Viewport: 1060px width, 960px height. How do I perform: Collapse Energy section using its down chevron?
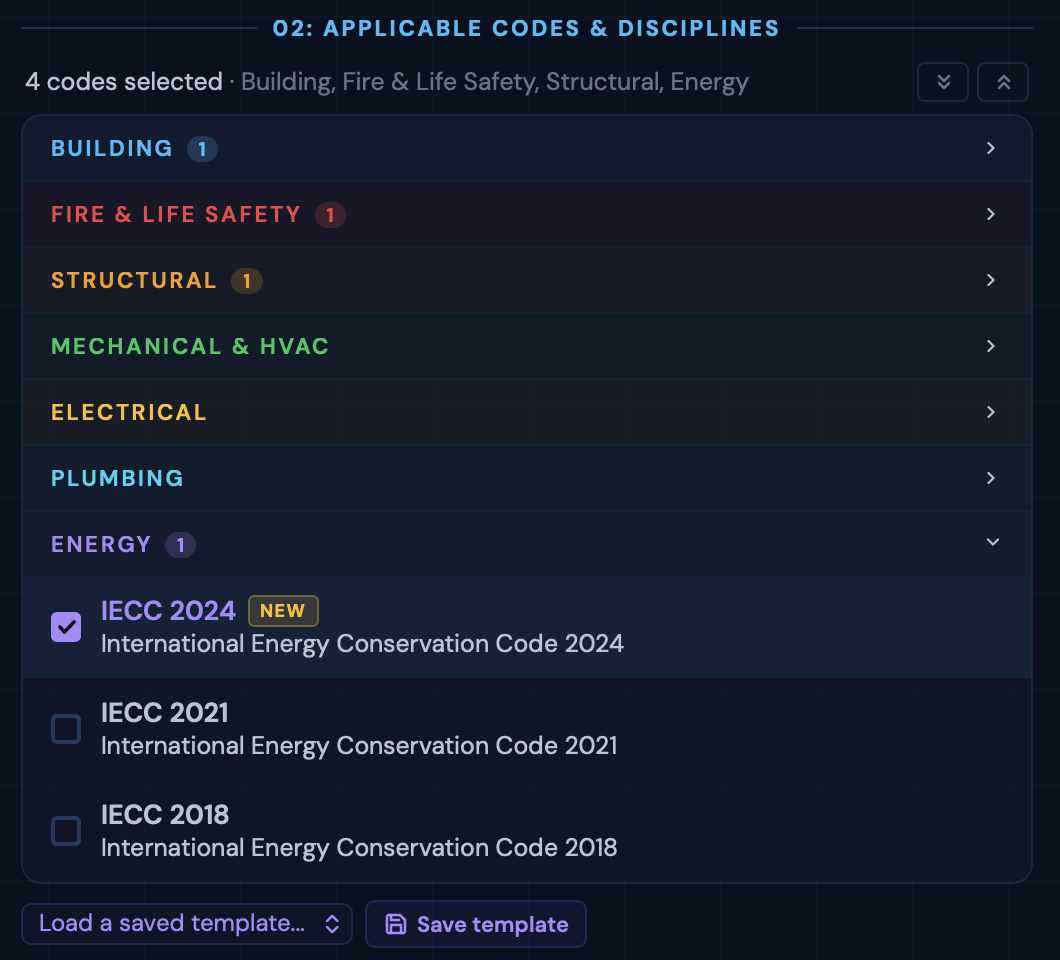tap(992, 542)
